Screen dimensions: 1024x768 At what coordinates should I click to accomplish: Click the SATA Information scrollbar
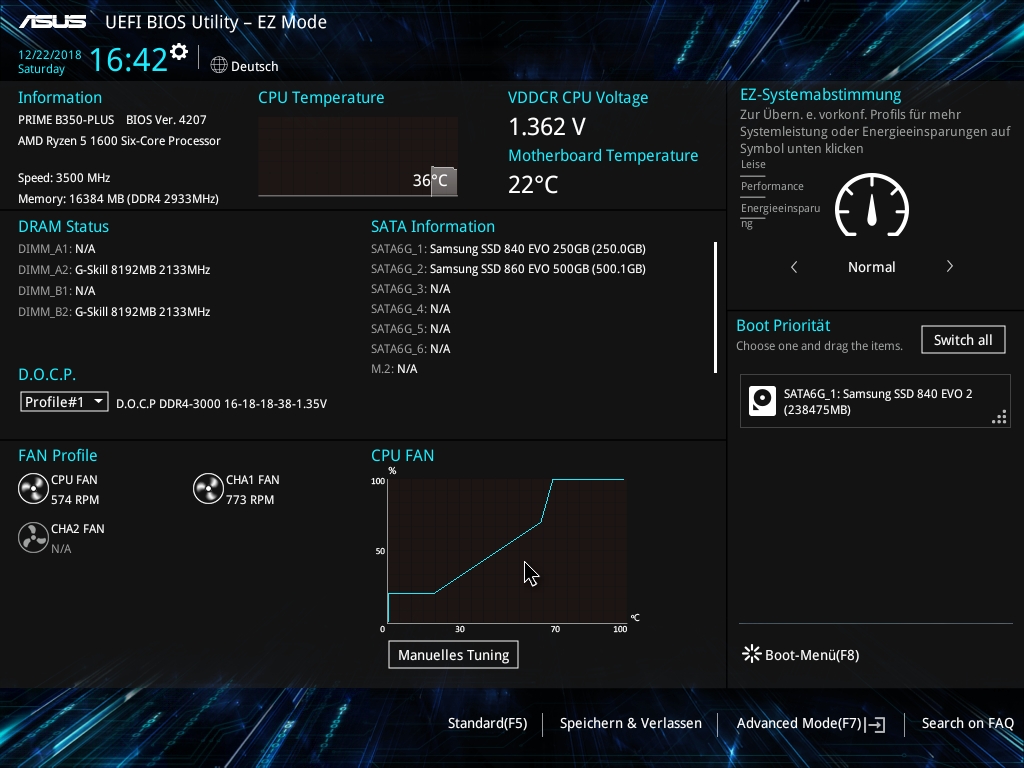pos(716,307)
